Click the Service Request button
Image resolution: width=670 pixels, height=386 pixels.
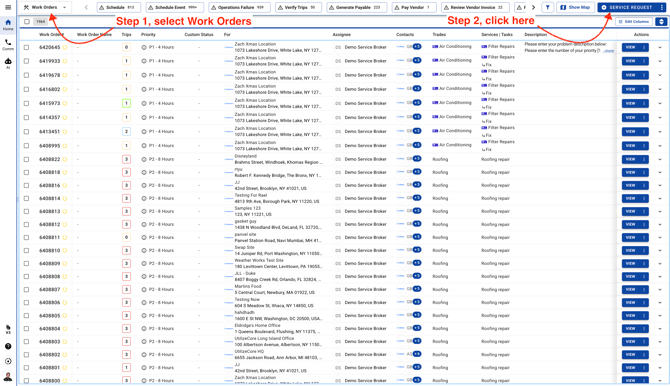(628, 7)
